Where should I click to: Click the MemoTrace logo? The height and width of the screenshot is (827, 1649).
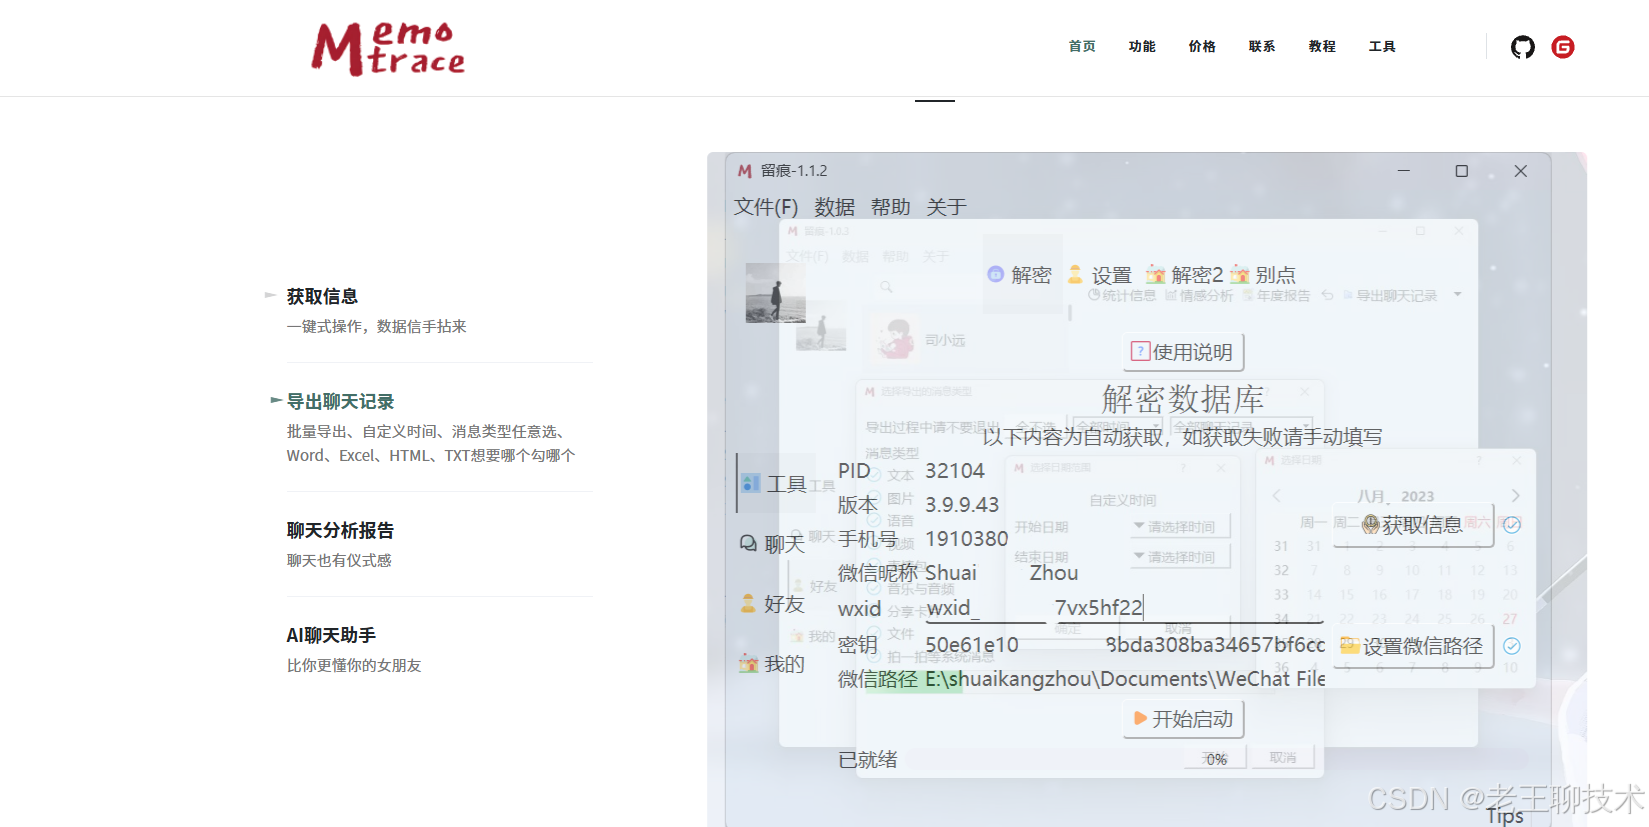(x=388, y=49)
